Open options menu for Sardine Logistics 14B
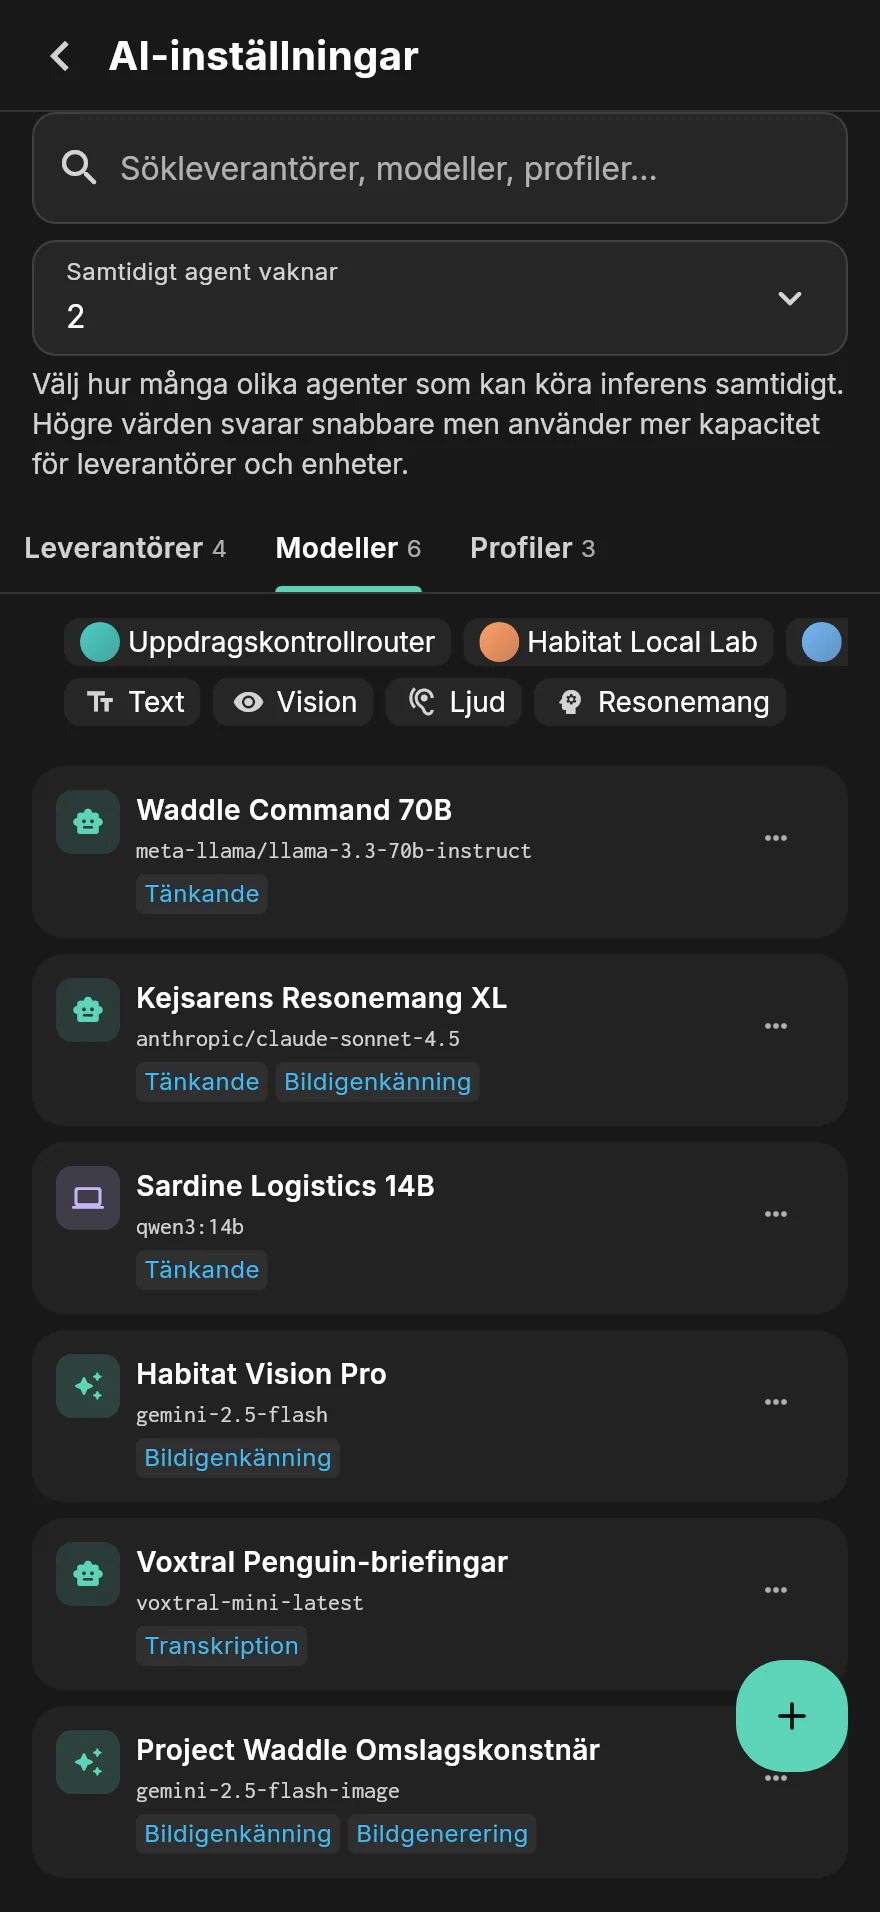 click(776, 1214)
